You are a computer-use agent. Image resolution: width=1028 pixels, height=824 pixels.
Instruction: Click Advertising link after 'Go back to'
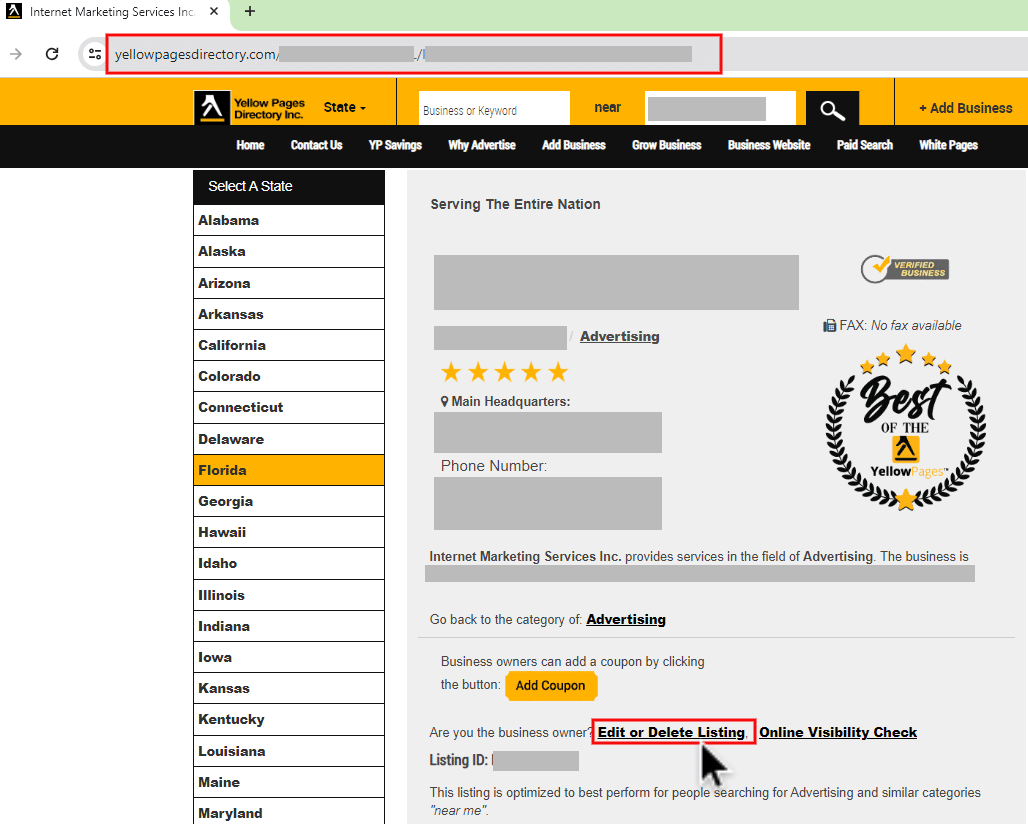[625, 619]
